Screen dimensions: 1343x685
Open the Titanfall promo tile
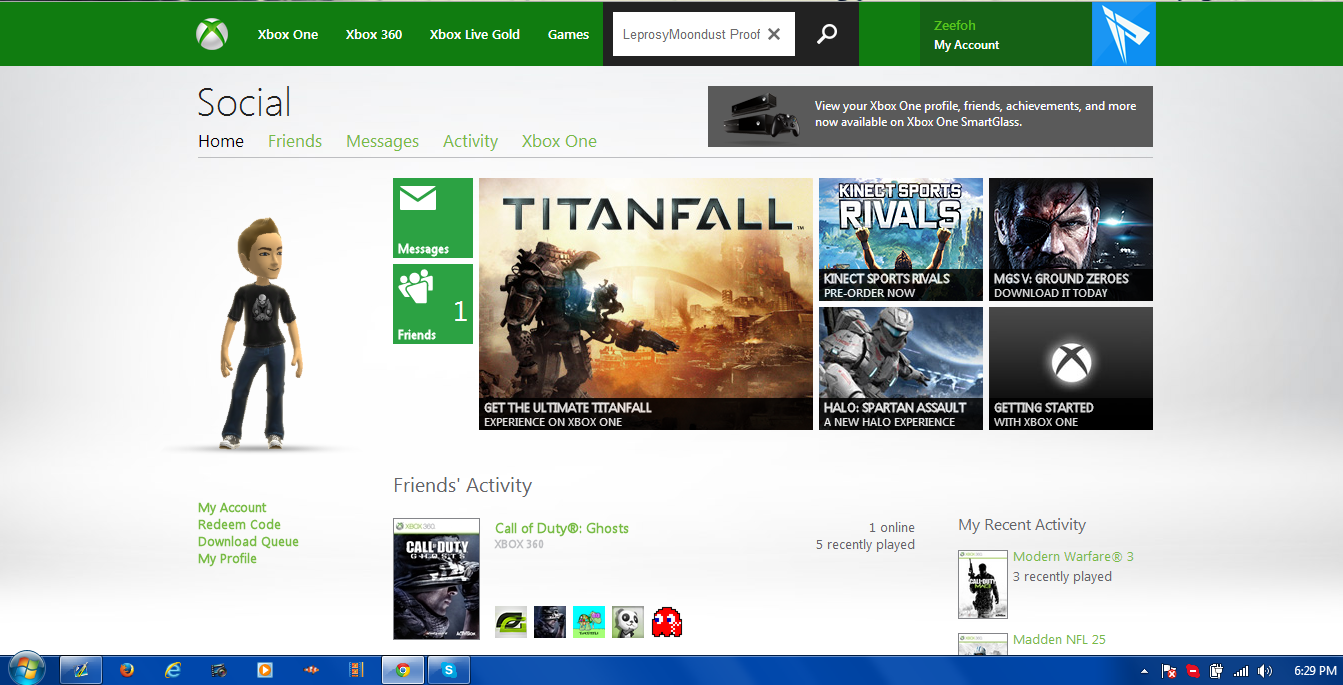(x=646, y=304)
